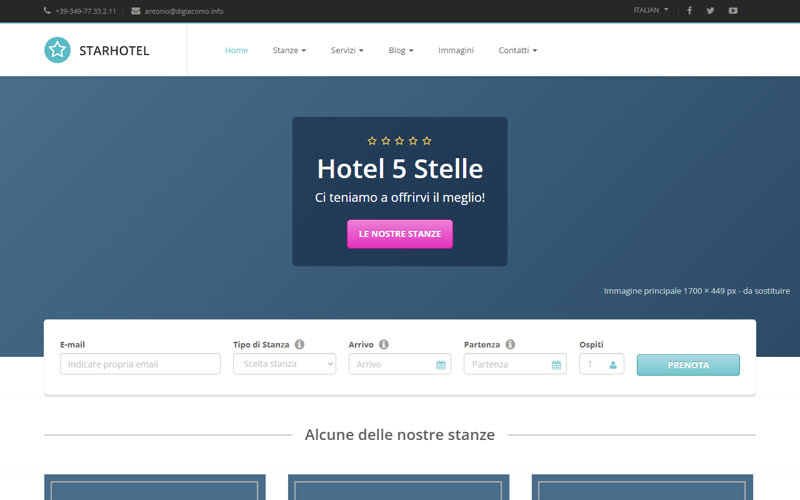800x500 pixels.
Task: Open calendar icon in Arrivo field
Action: pos(441,365)
